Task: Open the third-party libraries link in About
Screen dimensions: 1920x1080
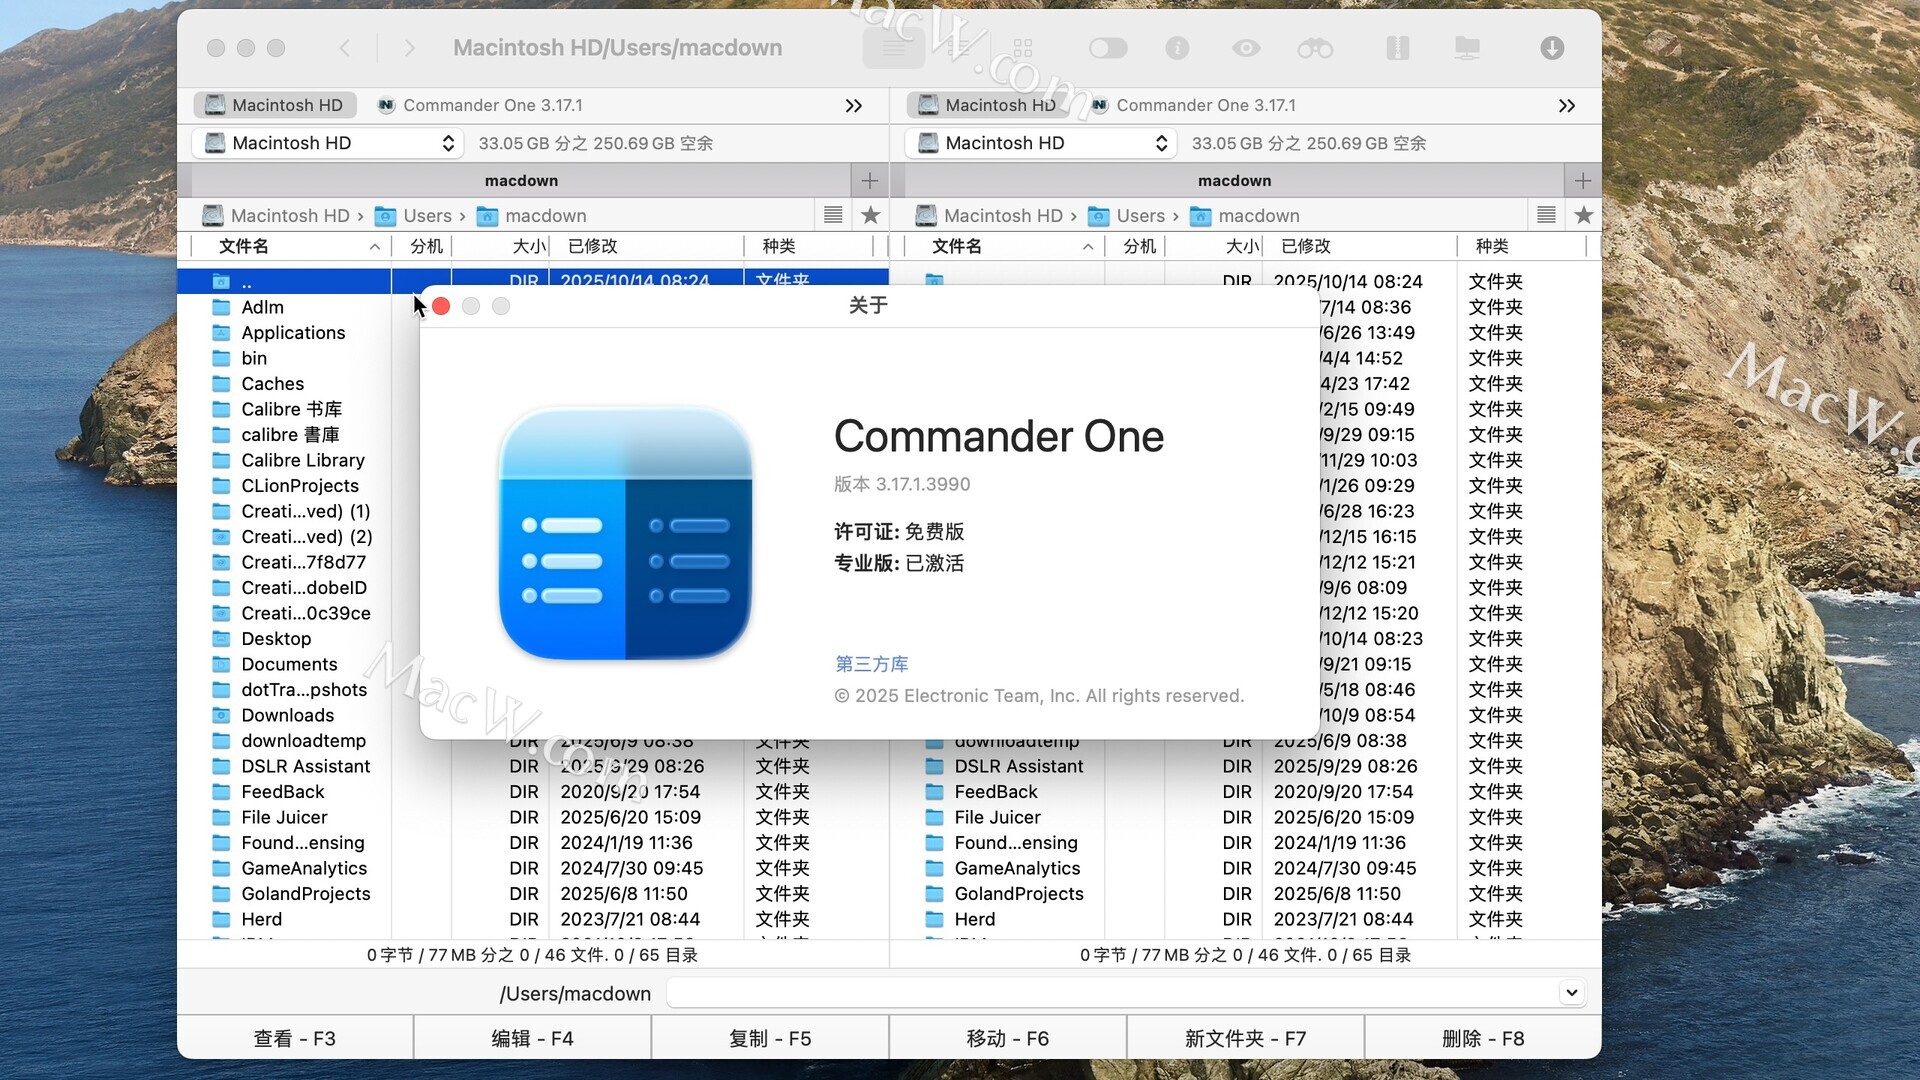Action: pos(871,664)
